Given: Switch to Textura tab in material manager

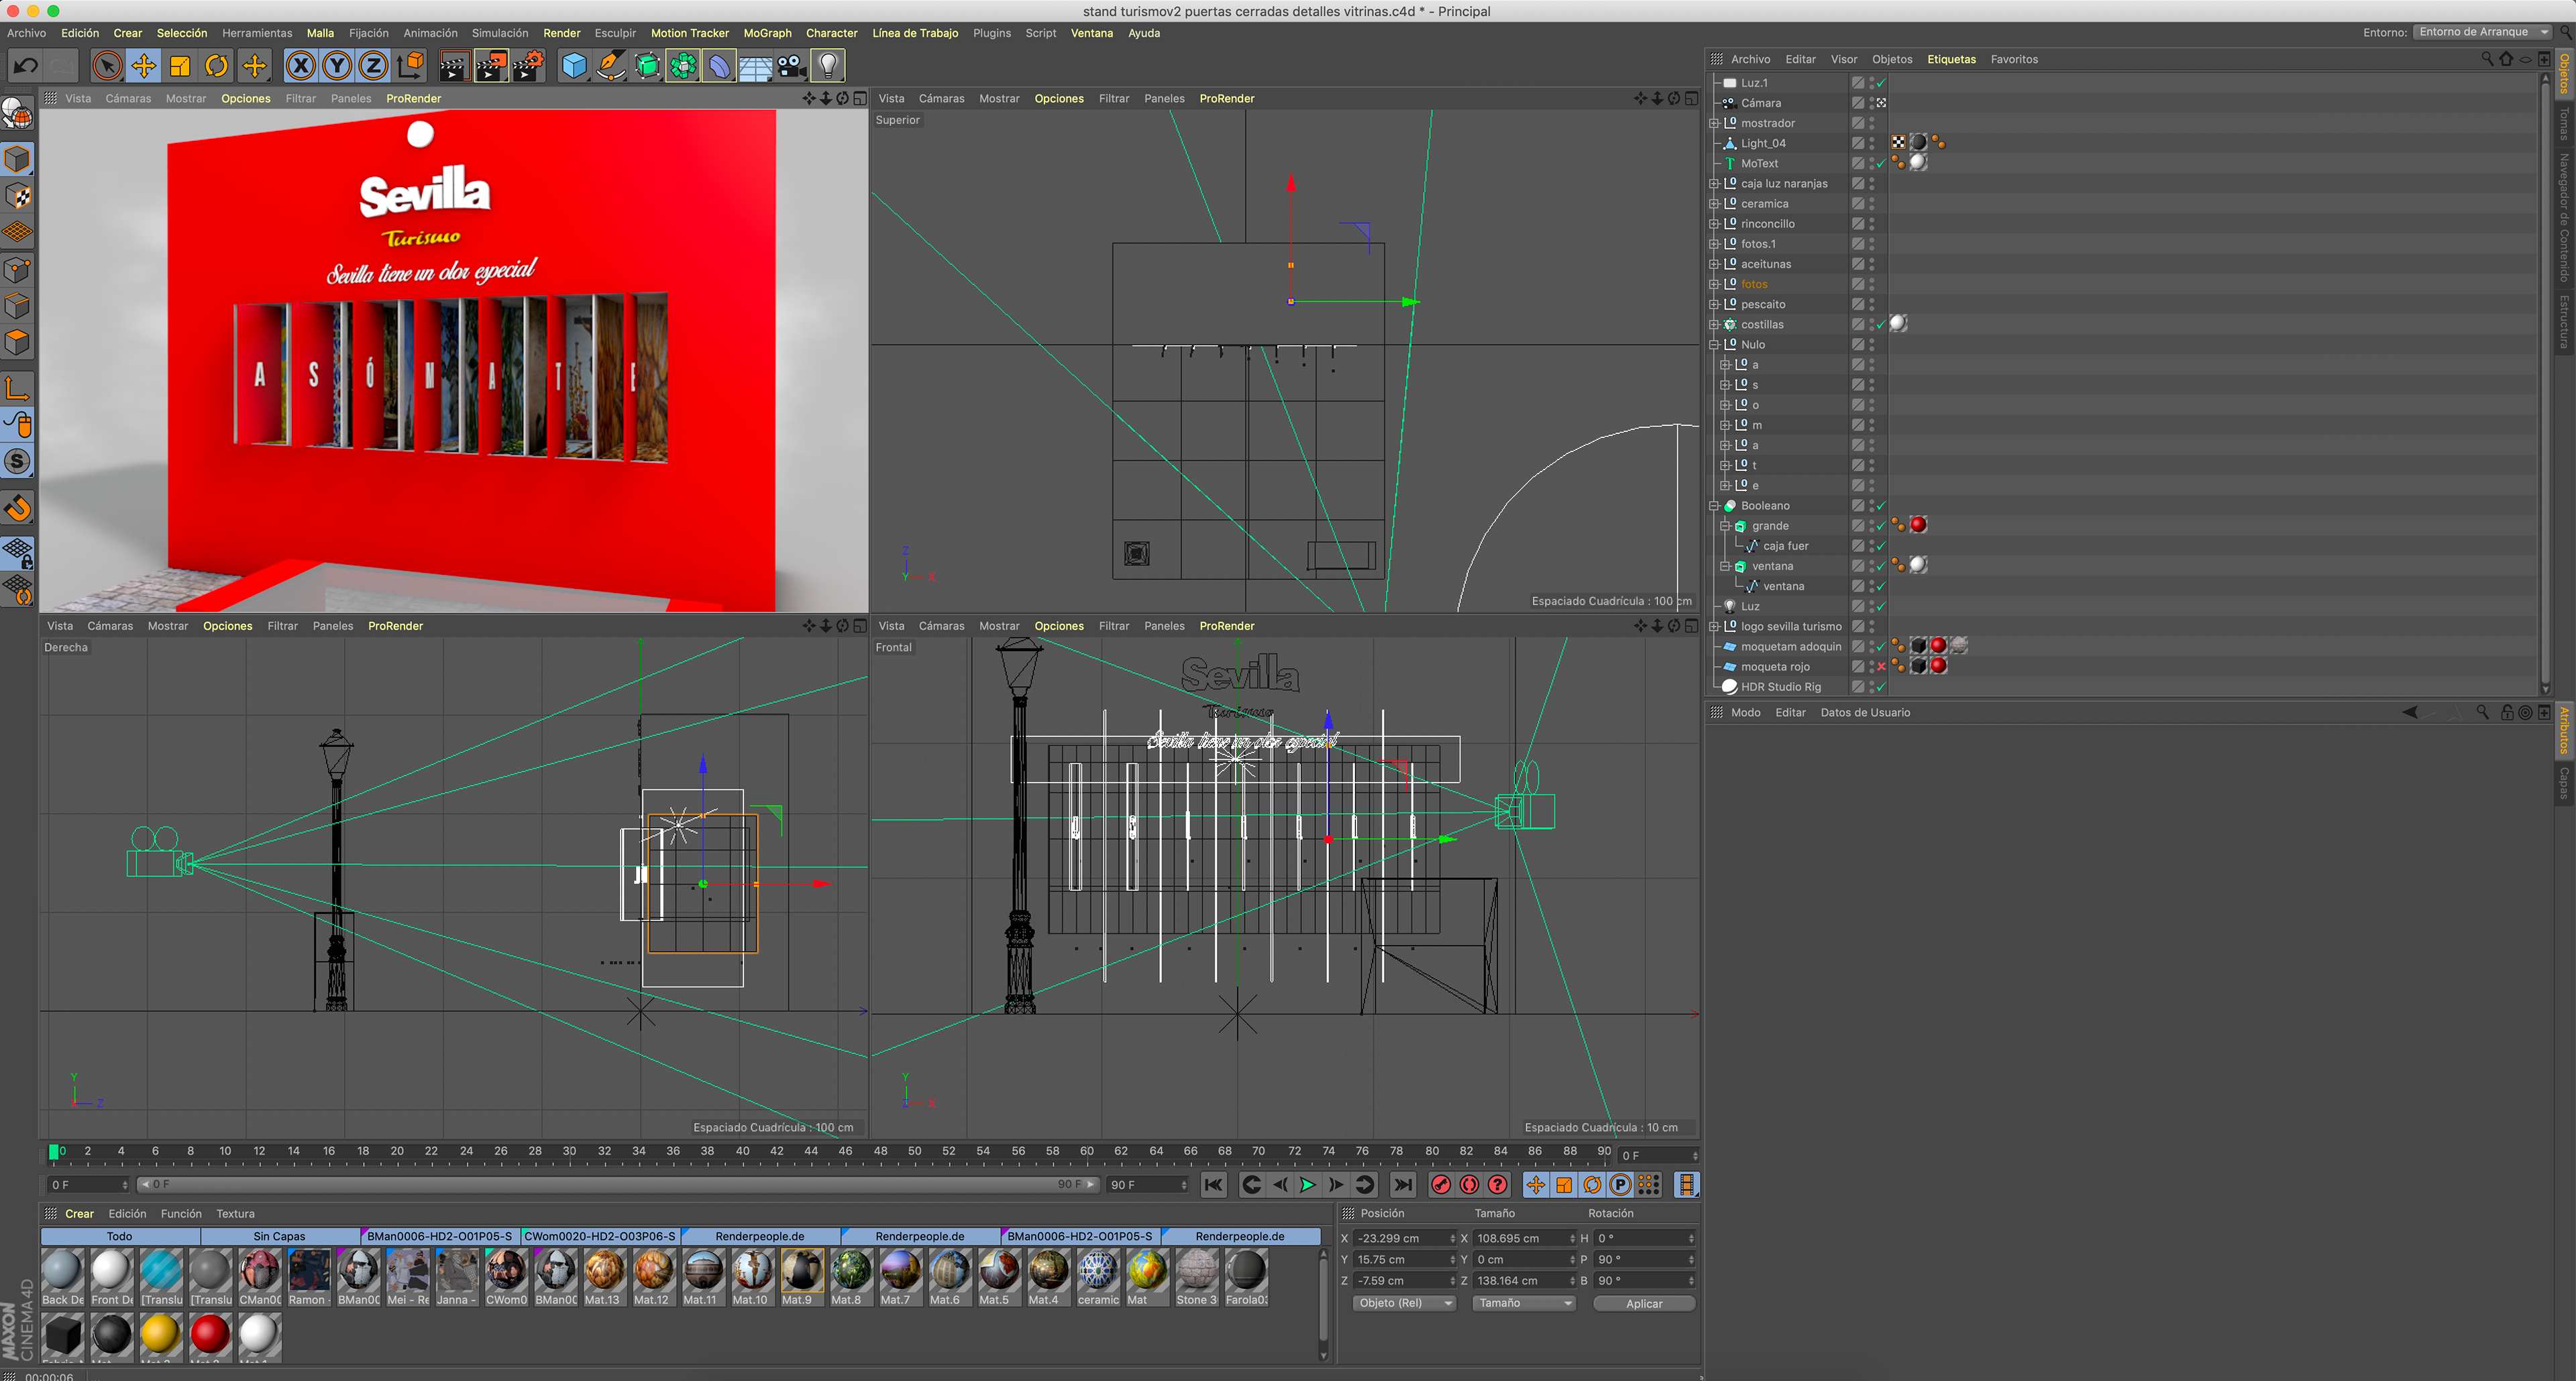Looking at the screenshot, I should [235, 1214].
